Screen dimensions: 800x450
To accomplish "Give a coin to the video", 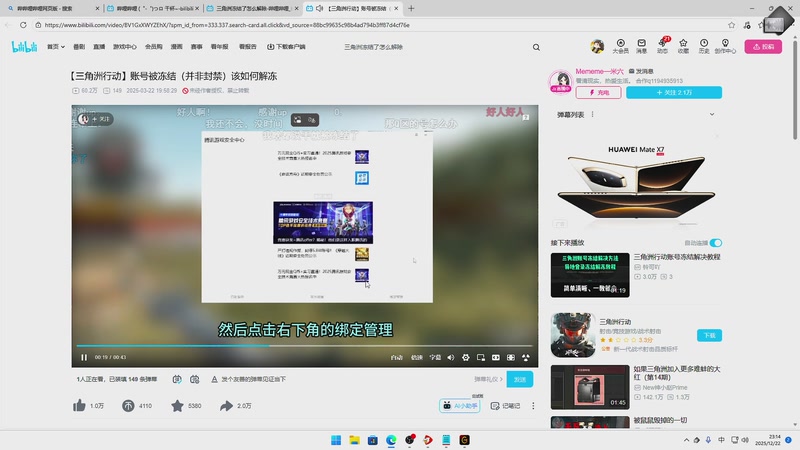I will click(x=128, y=406).
